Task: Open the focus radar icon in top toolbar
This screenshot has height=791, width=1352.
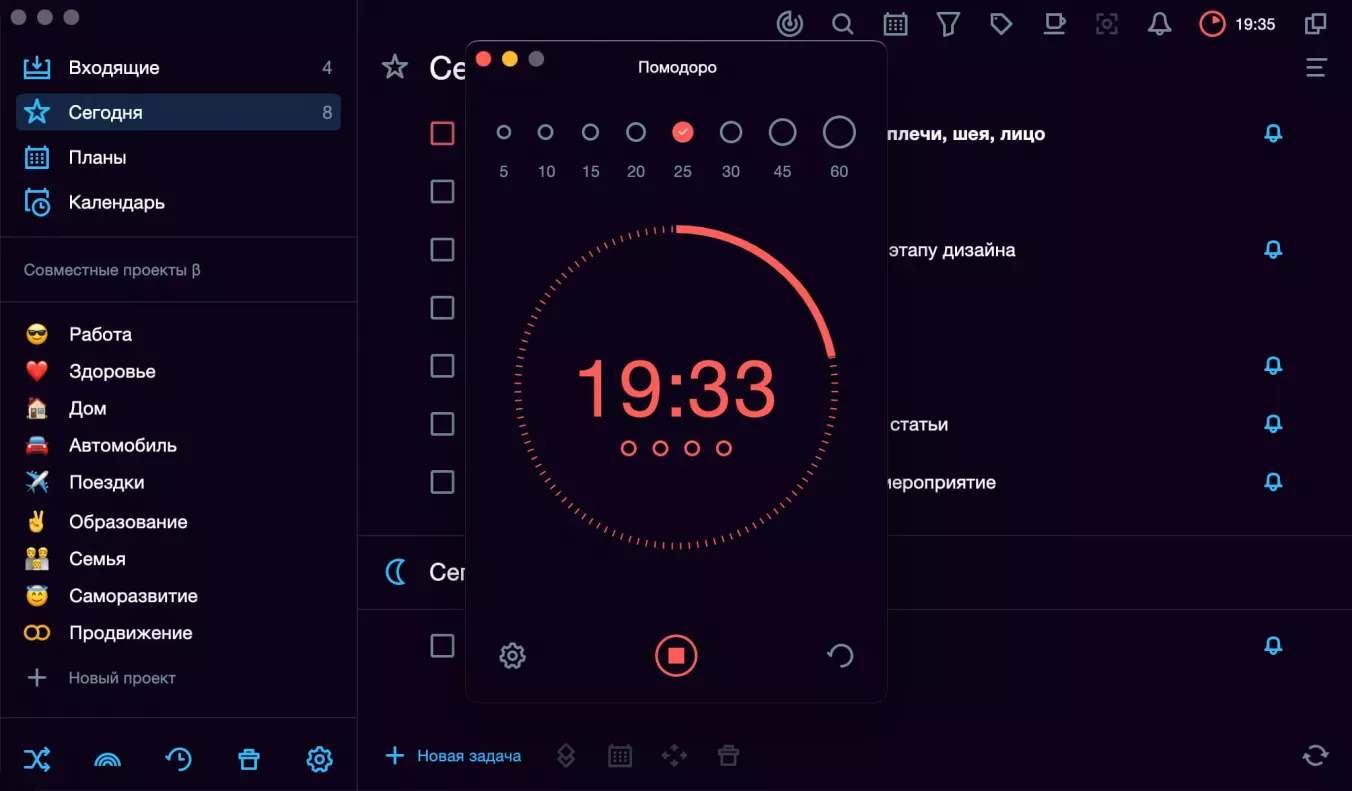Action: tap(790, 24)
